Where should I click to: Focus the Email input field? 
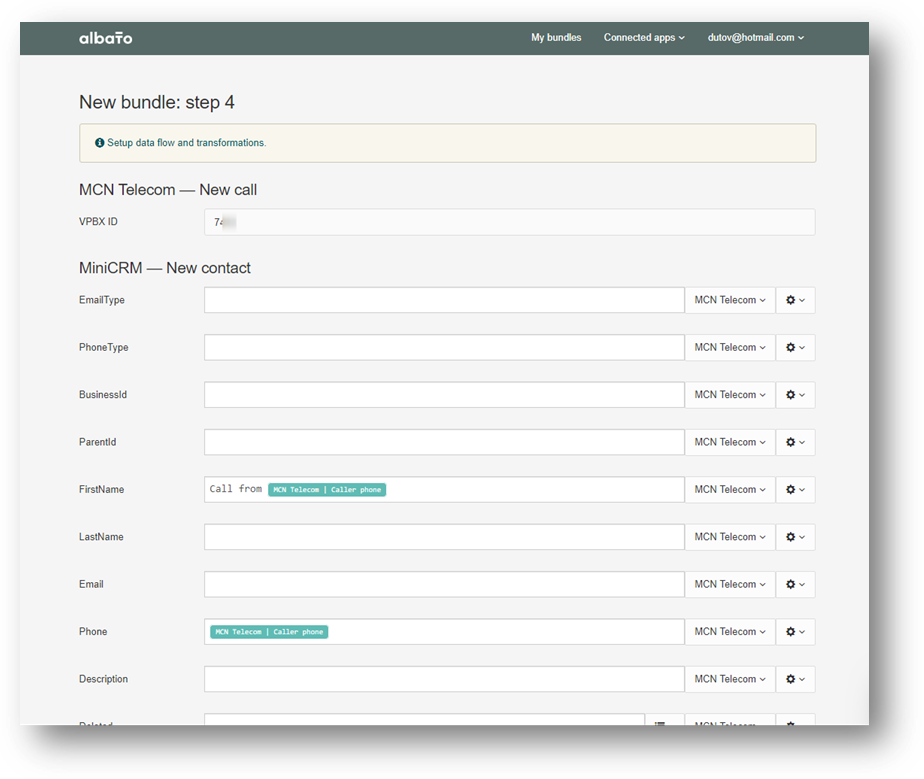pyautogui.click(x=444, y=584)
